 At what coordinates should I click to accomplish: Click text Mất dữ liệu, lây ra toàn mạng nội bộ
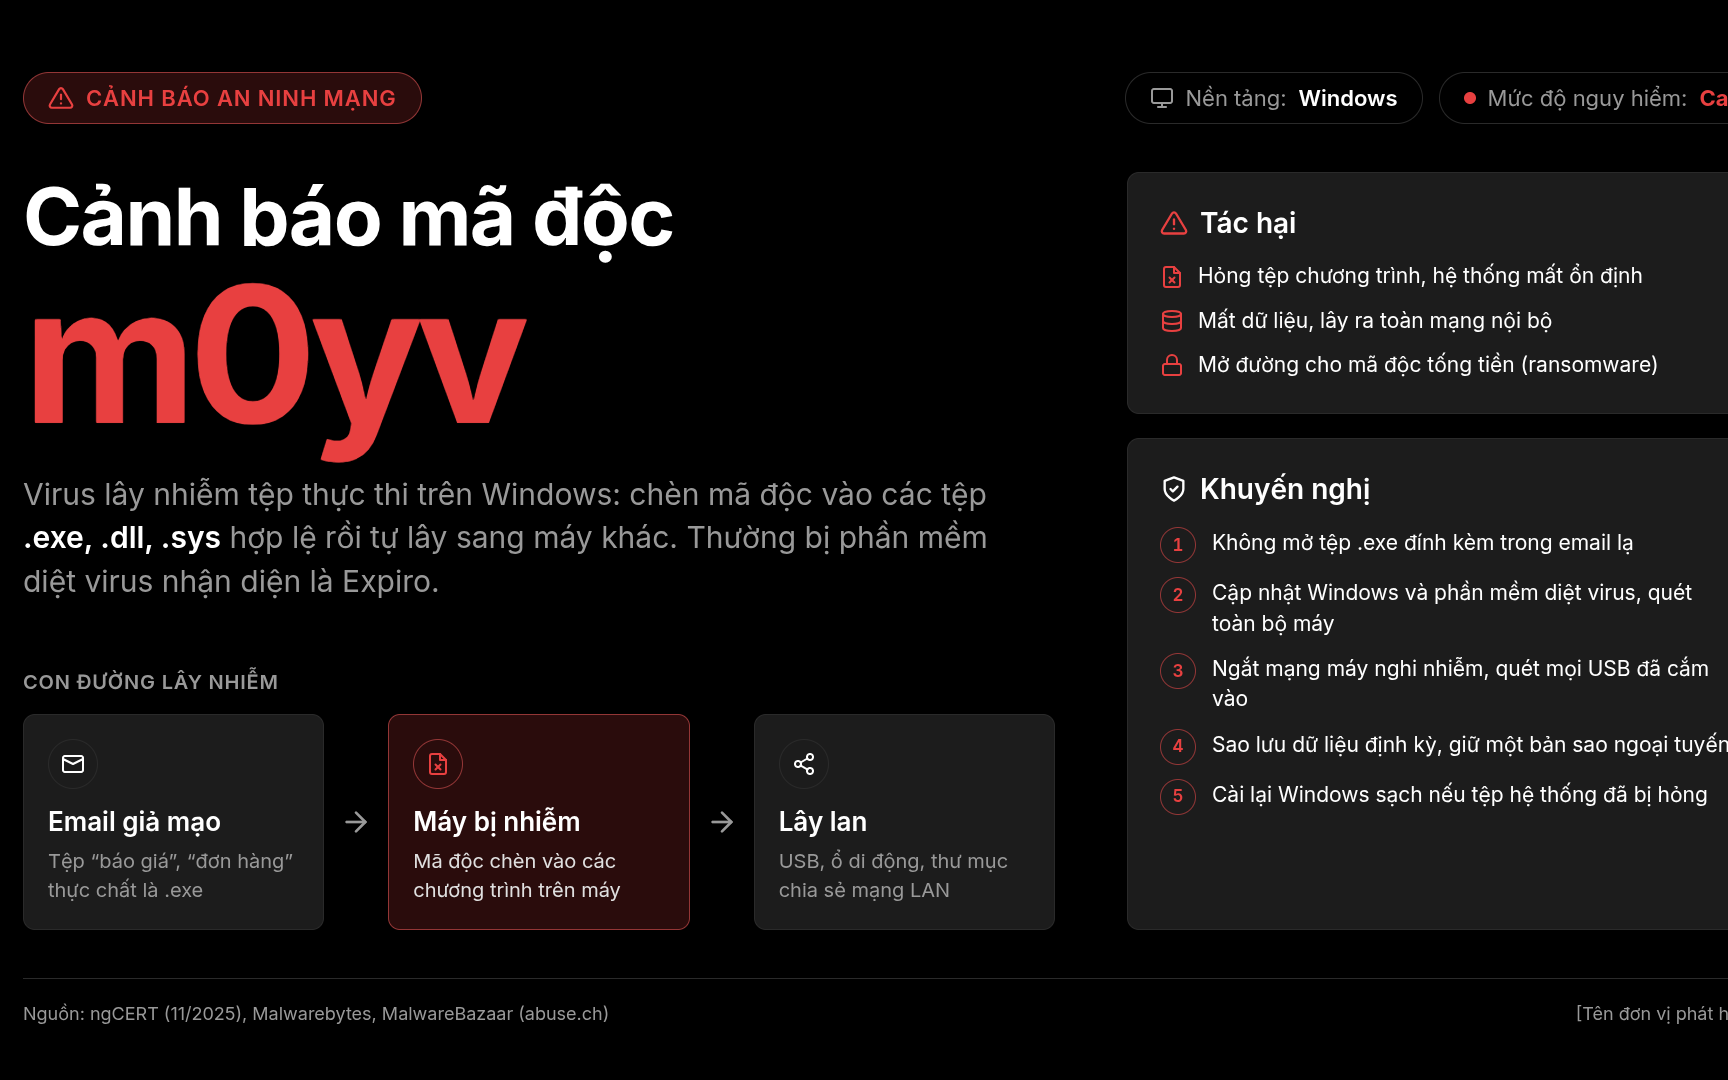pyautogui.click(x=1375, y=321)
